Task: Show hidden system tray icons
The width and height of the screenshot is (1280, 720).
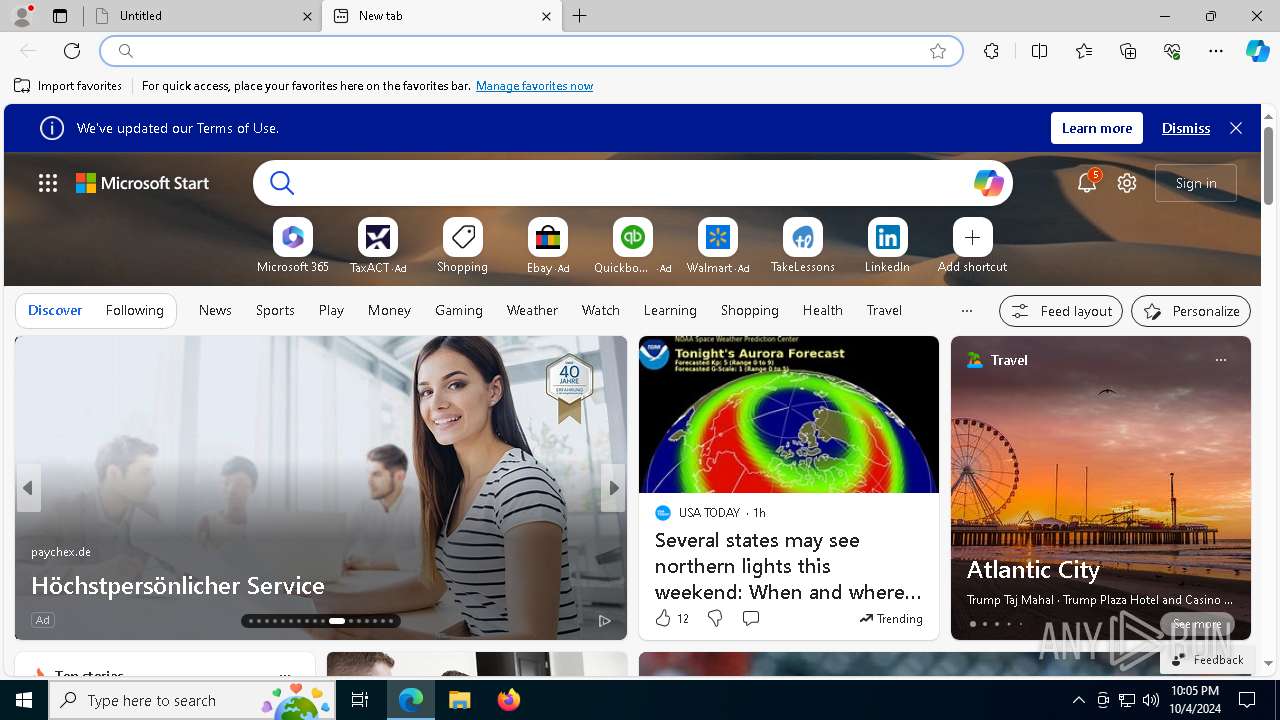Action: tap(1078, 700)
